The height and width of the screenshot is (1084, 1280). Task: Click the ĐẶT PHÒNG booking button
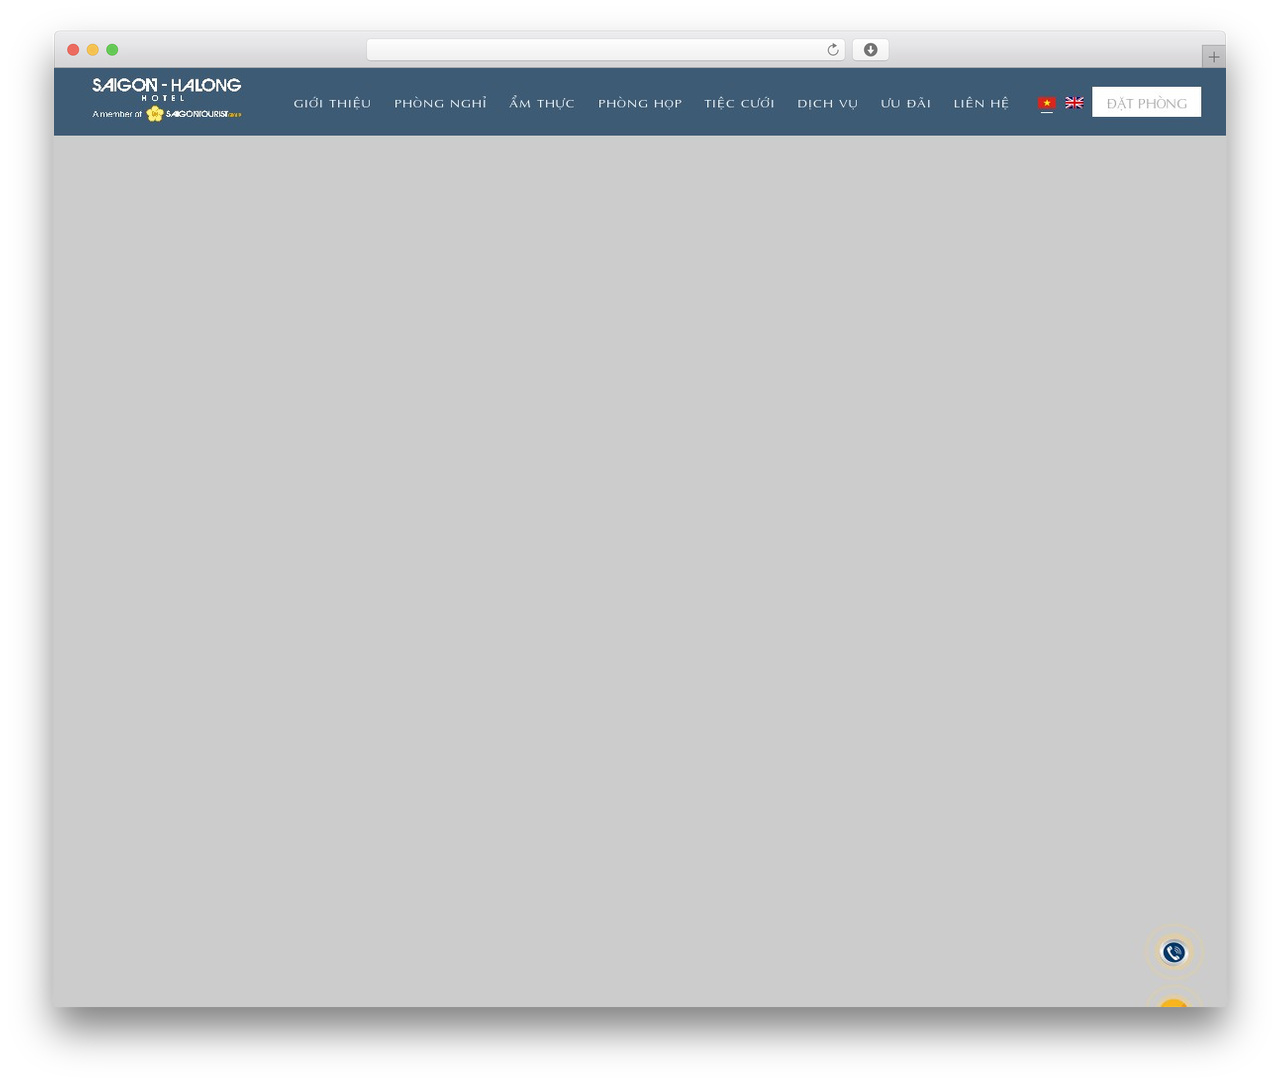[x=1146, y=102]
